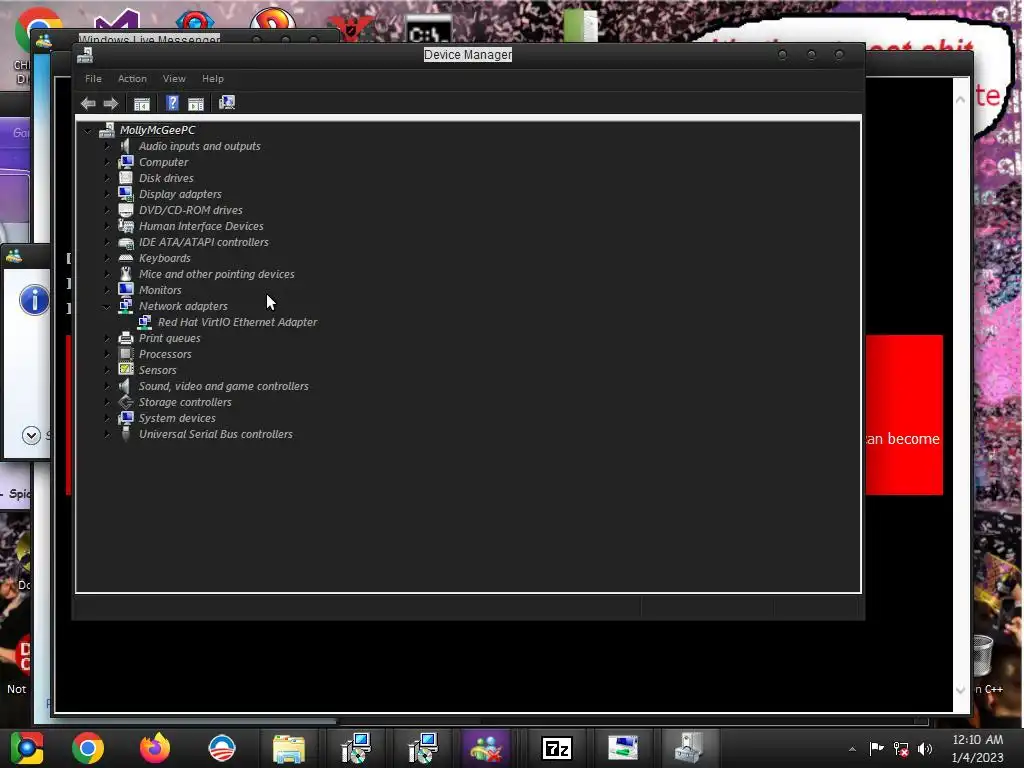
Task: Select the Audio inputs and outputs speaker icon
Action: pyautogui.click(x=125, y=146)
